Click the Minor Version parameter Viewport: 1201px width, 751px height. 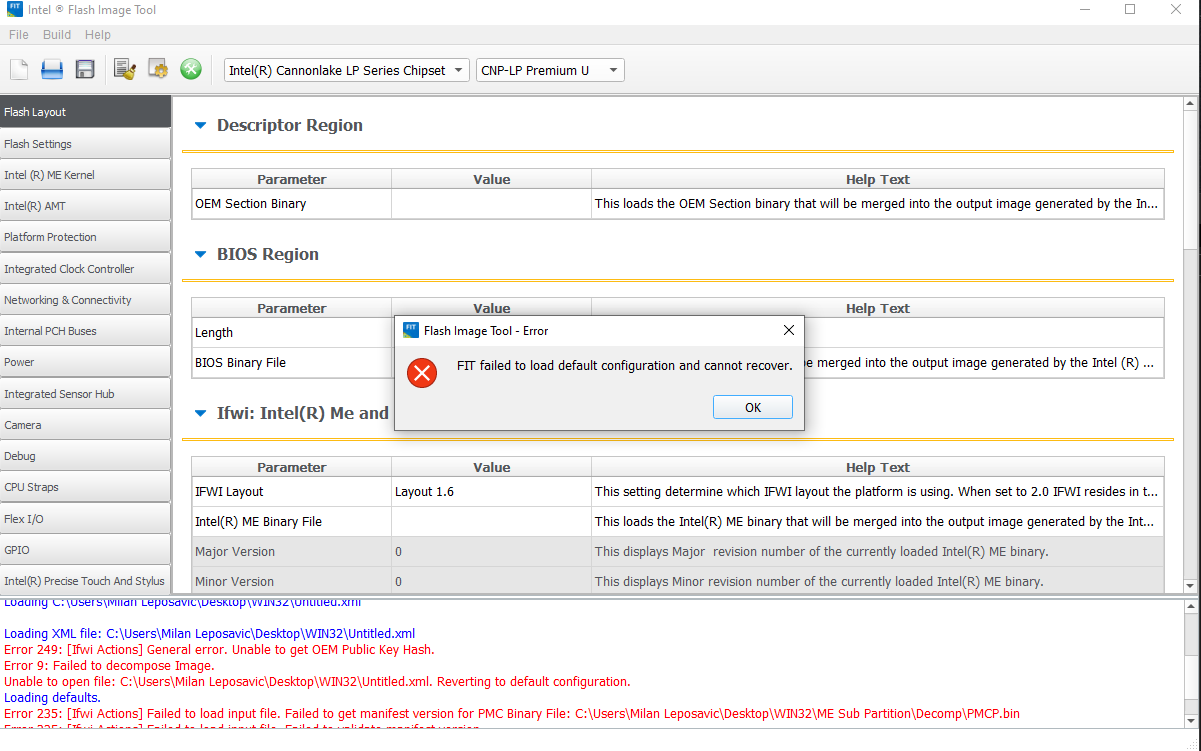point(291,581)
